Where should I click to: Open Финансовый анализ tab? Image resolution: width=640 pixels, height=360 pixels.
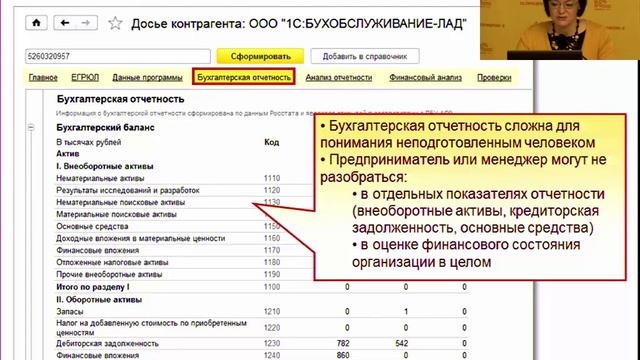click(x=425, y=78)
